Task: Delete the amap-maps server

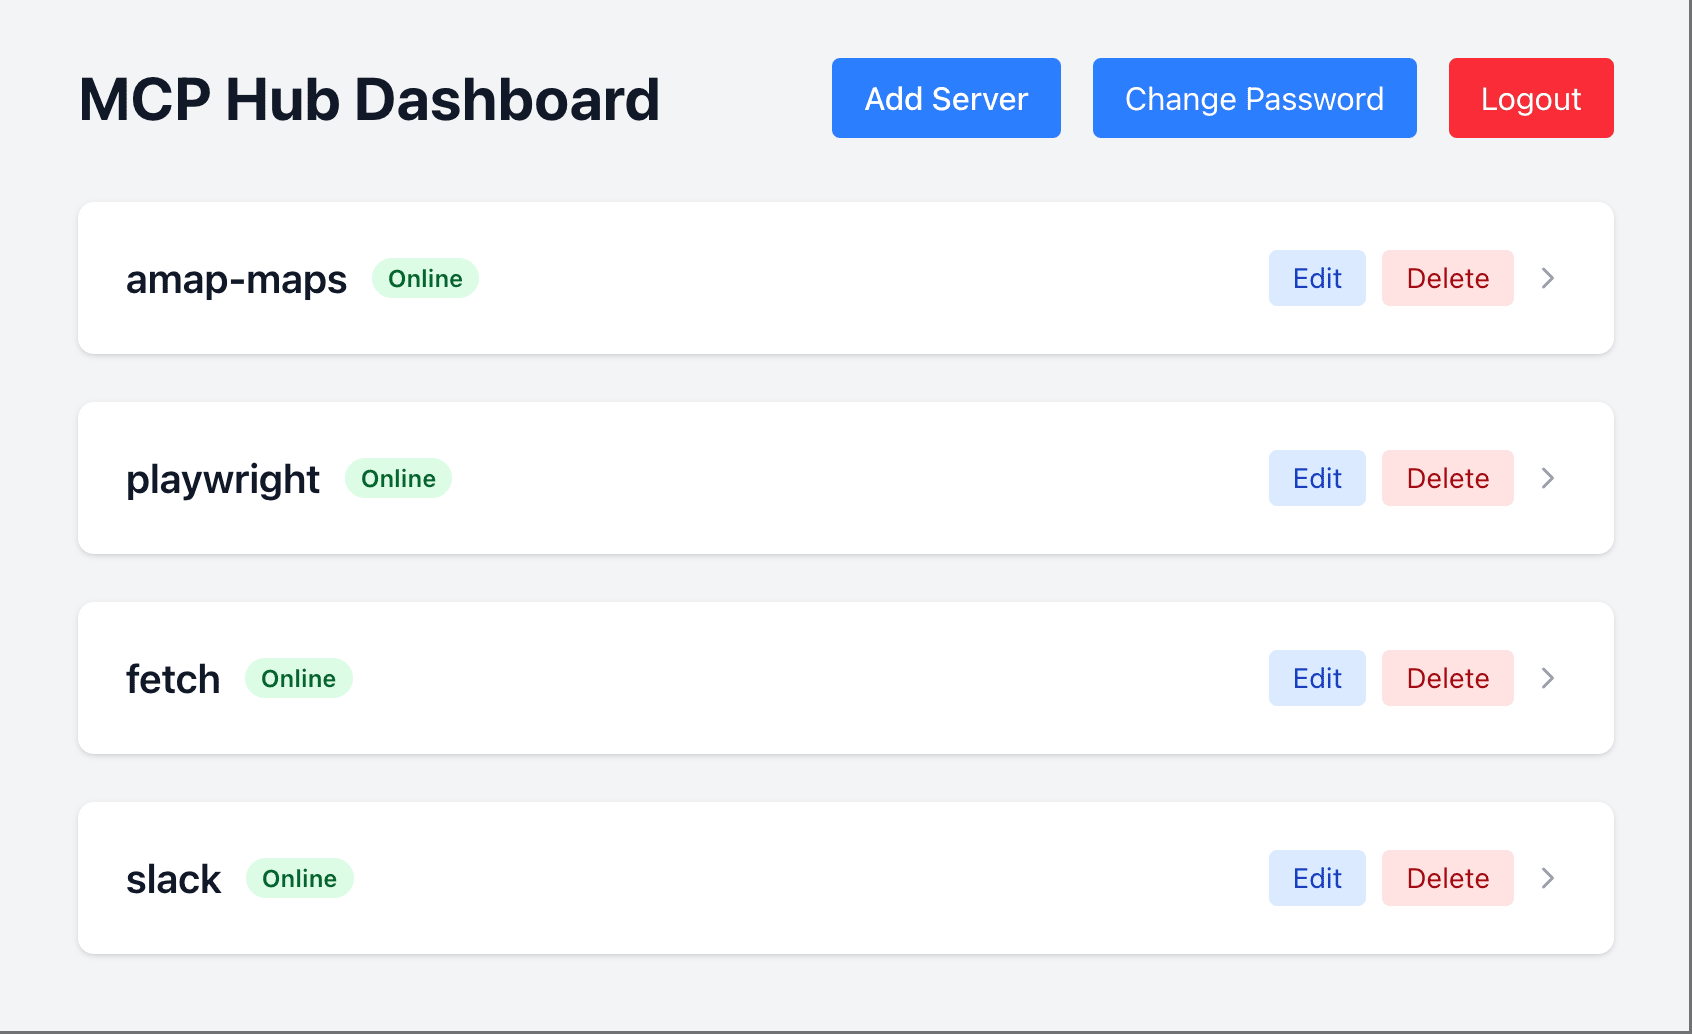Action: tap(1447, 278)
